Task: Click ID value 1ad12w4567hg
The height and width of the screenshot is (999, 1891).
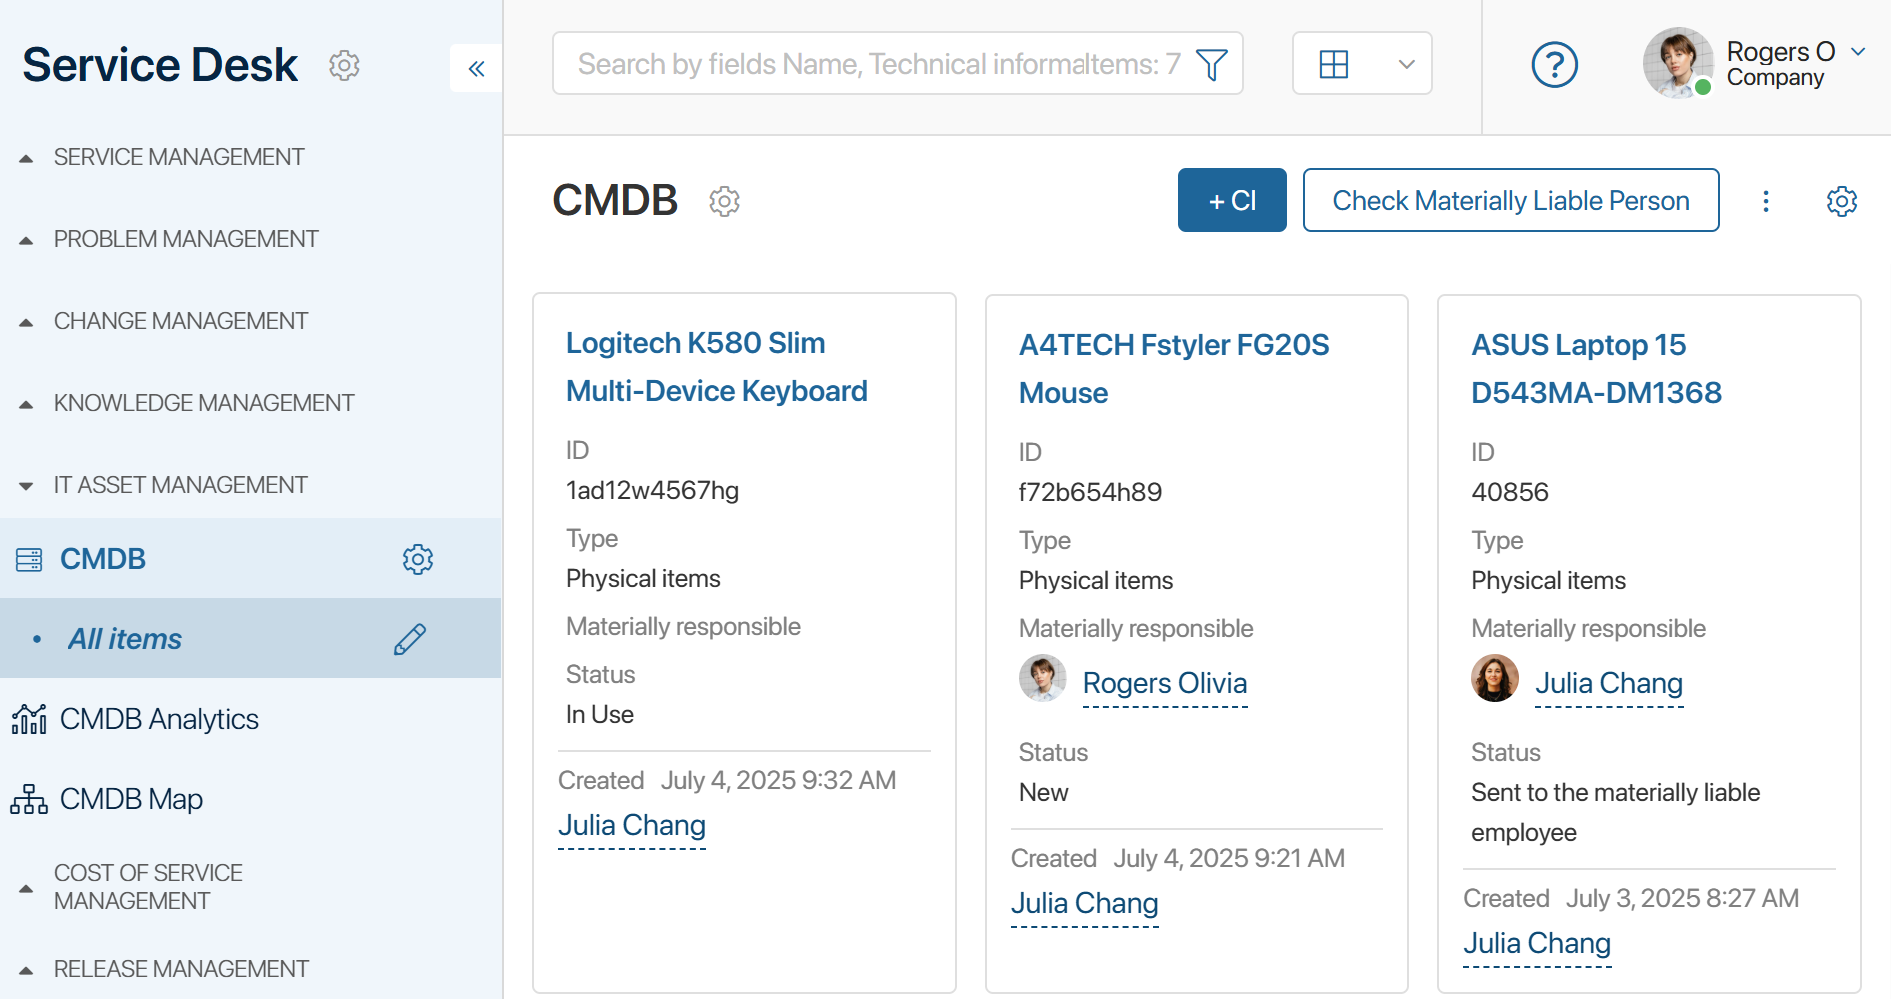Action: point(652,491)
